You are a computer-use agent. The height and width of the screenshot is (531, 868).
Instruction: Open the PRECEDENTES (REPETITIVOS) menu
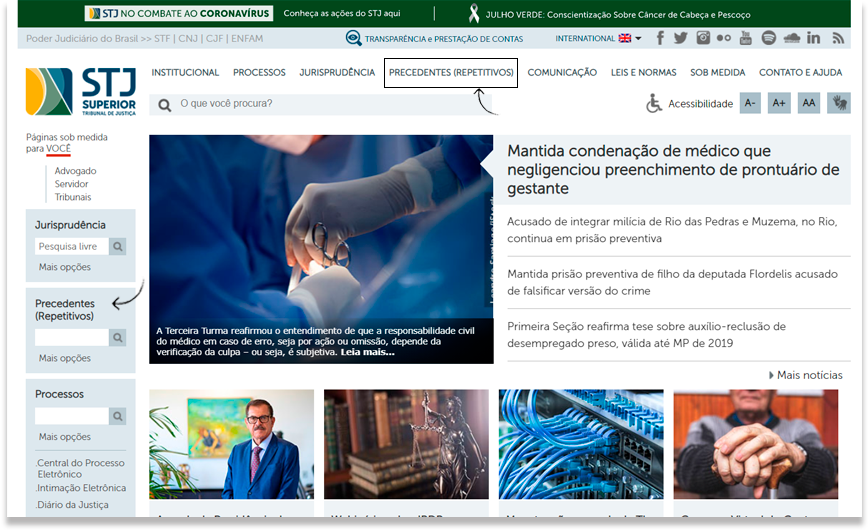(x=451, y=73)
